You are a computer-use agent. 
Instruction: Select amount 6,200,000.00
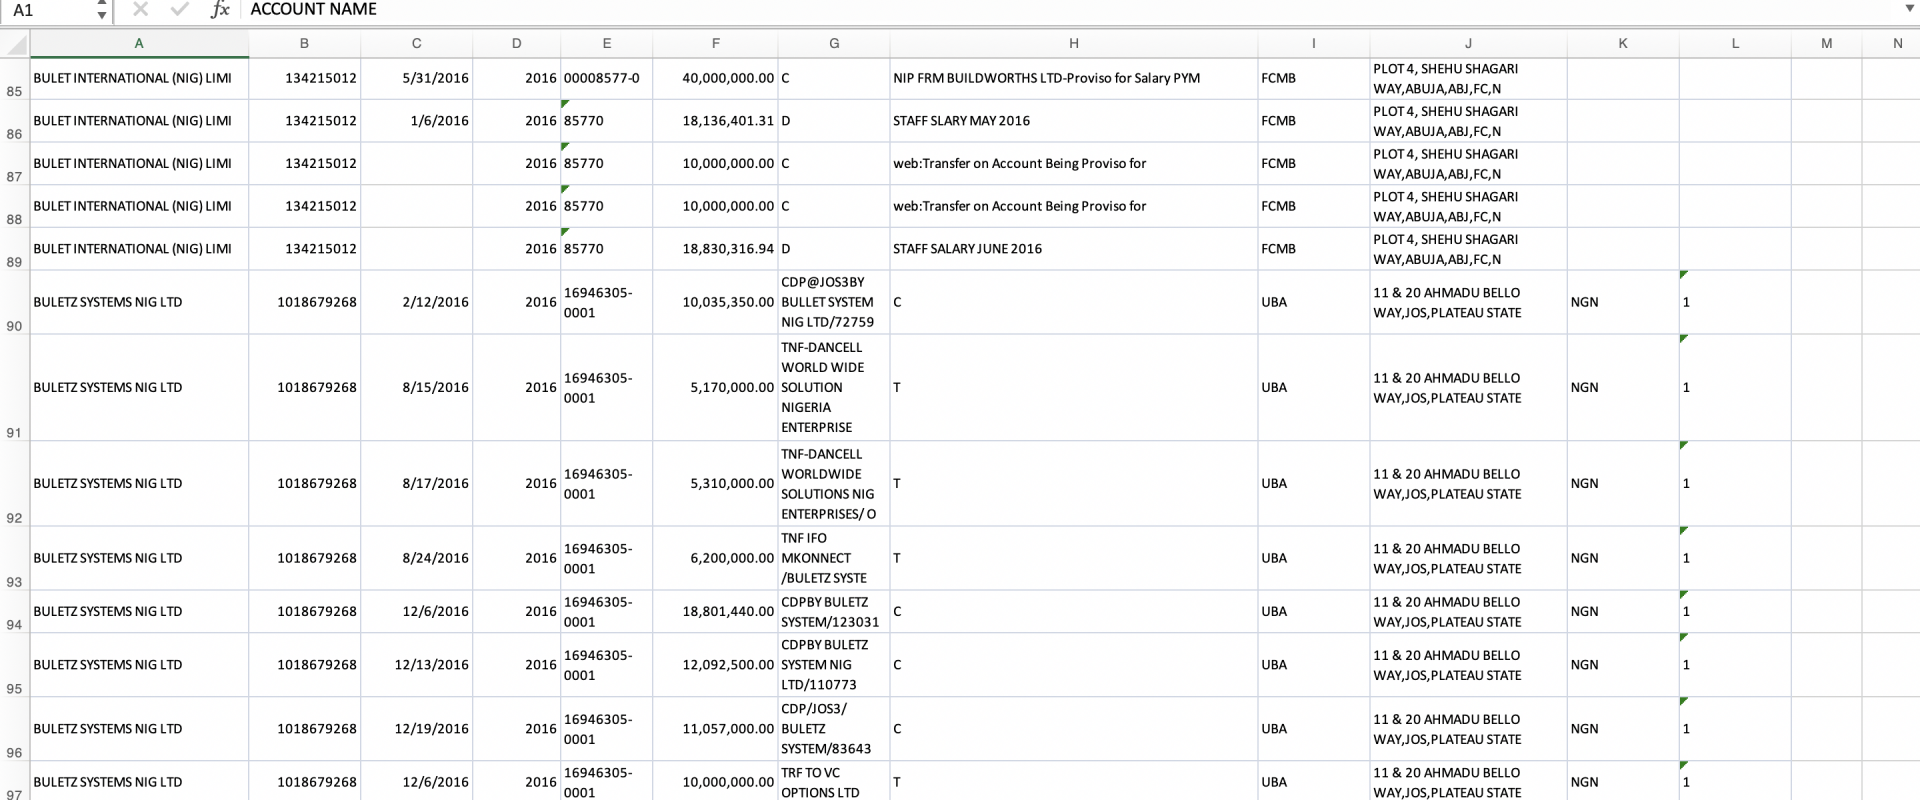pyautogui.click(x=715, y=558)
